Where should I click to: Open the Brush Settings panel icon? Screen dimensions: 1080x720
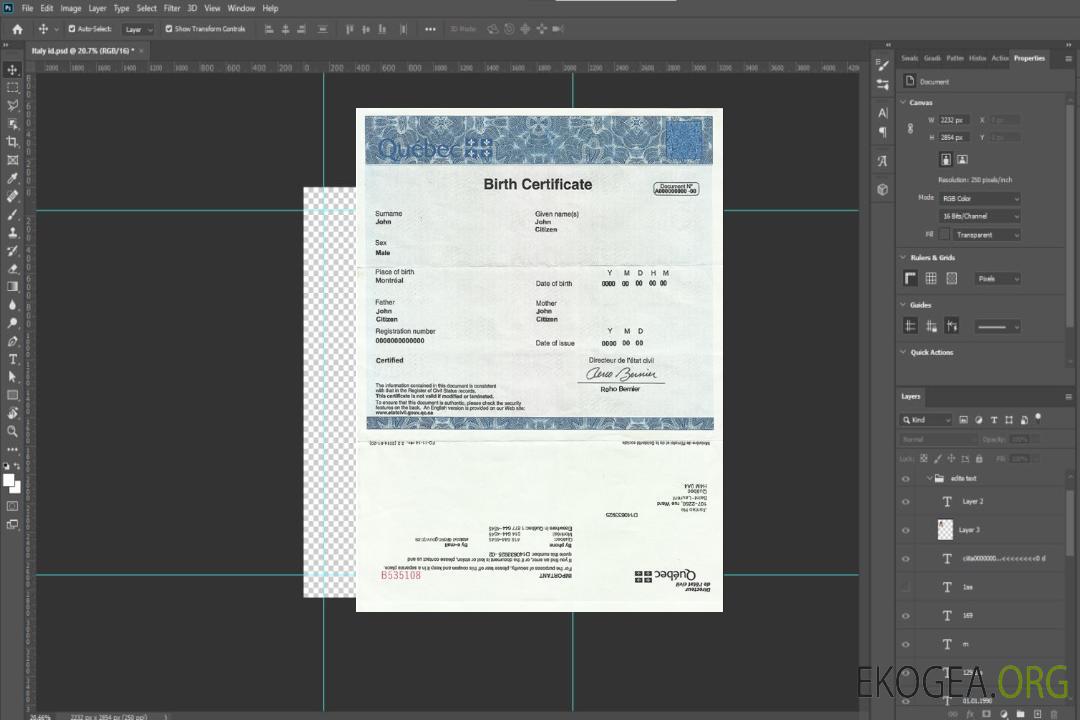click(883, 65)
